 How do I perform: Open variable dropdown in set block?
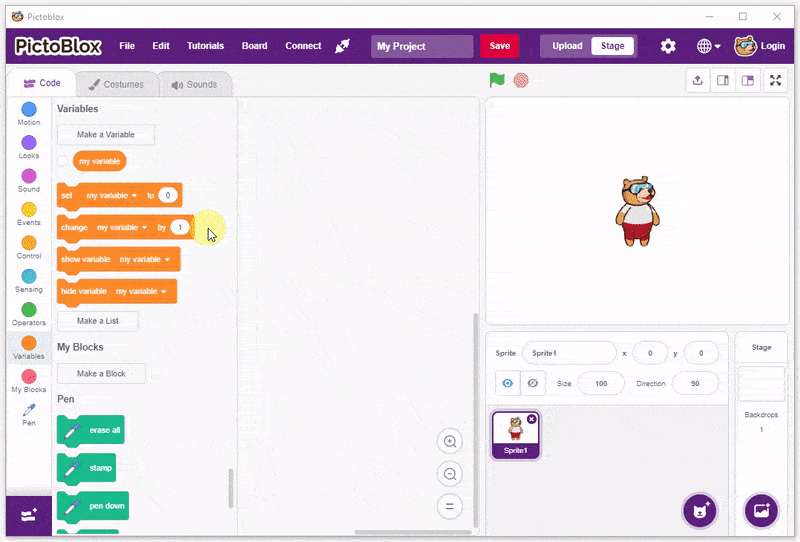135,196
